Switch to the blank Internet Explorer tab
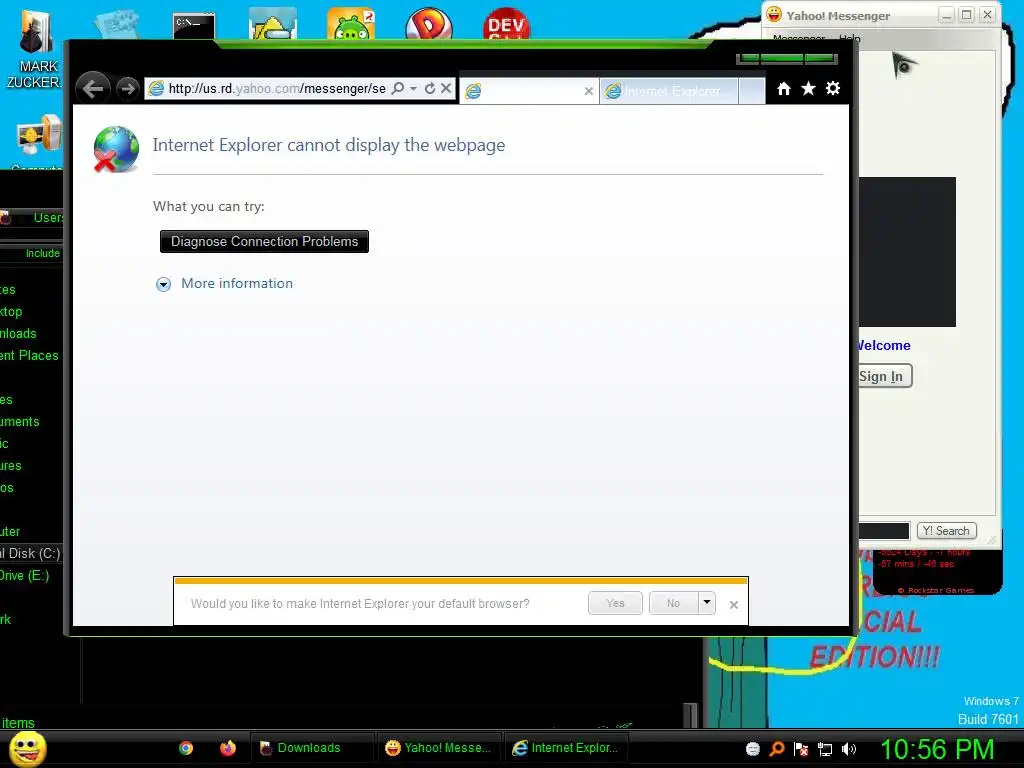This screenshot has width=1024, height=768. coord(528,91)
